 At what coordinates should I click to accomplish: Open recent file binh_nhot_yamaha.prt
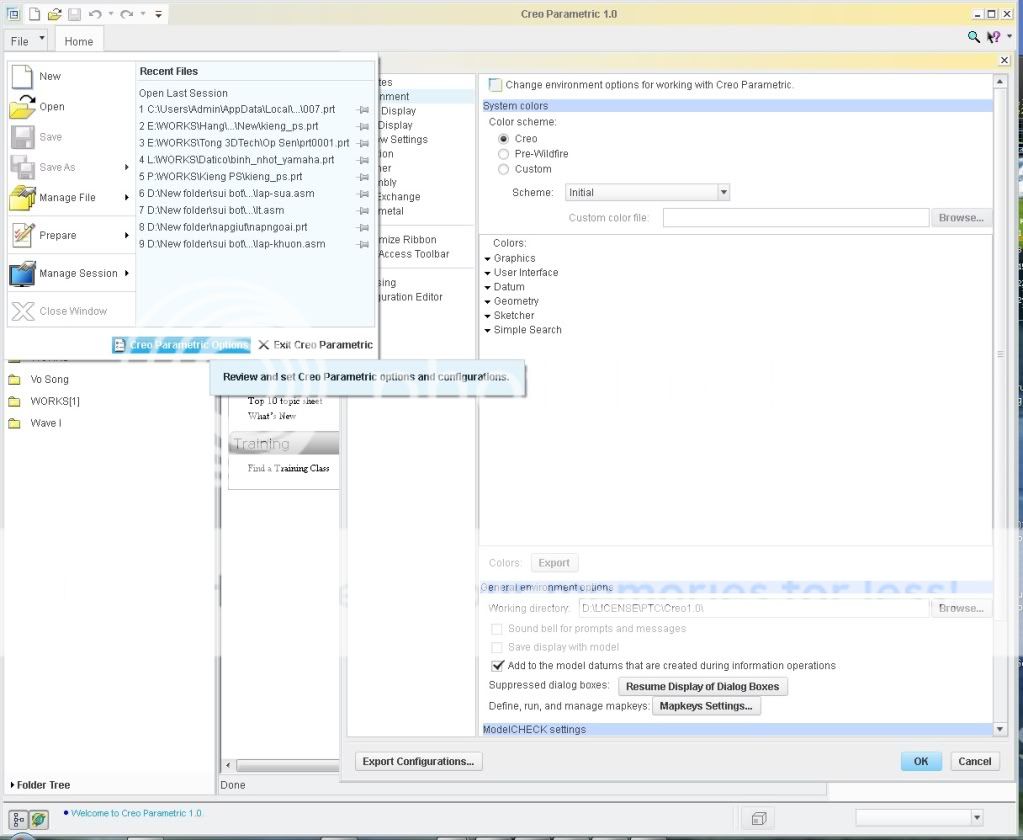point(236,160)
